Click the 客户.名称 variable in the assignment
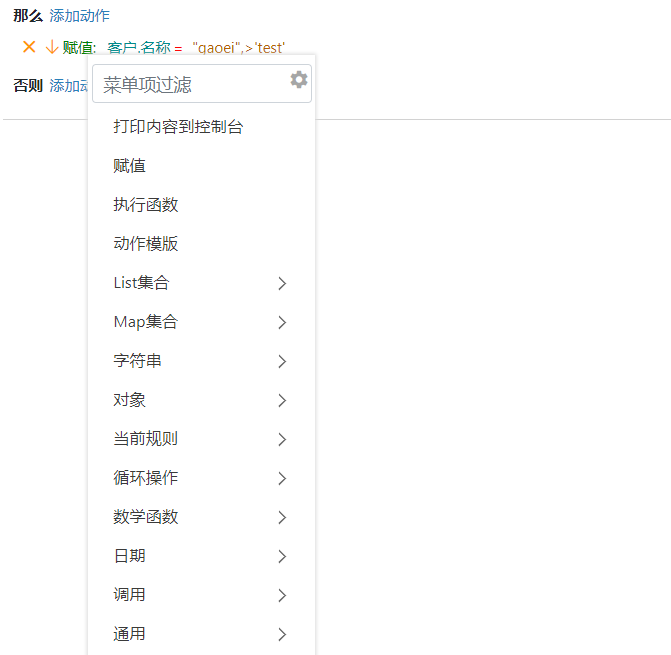The width and height of the screenshot is (671, 655). pos(138,47)
